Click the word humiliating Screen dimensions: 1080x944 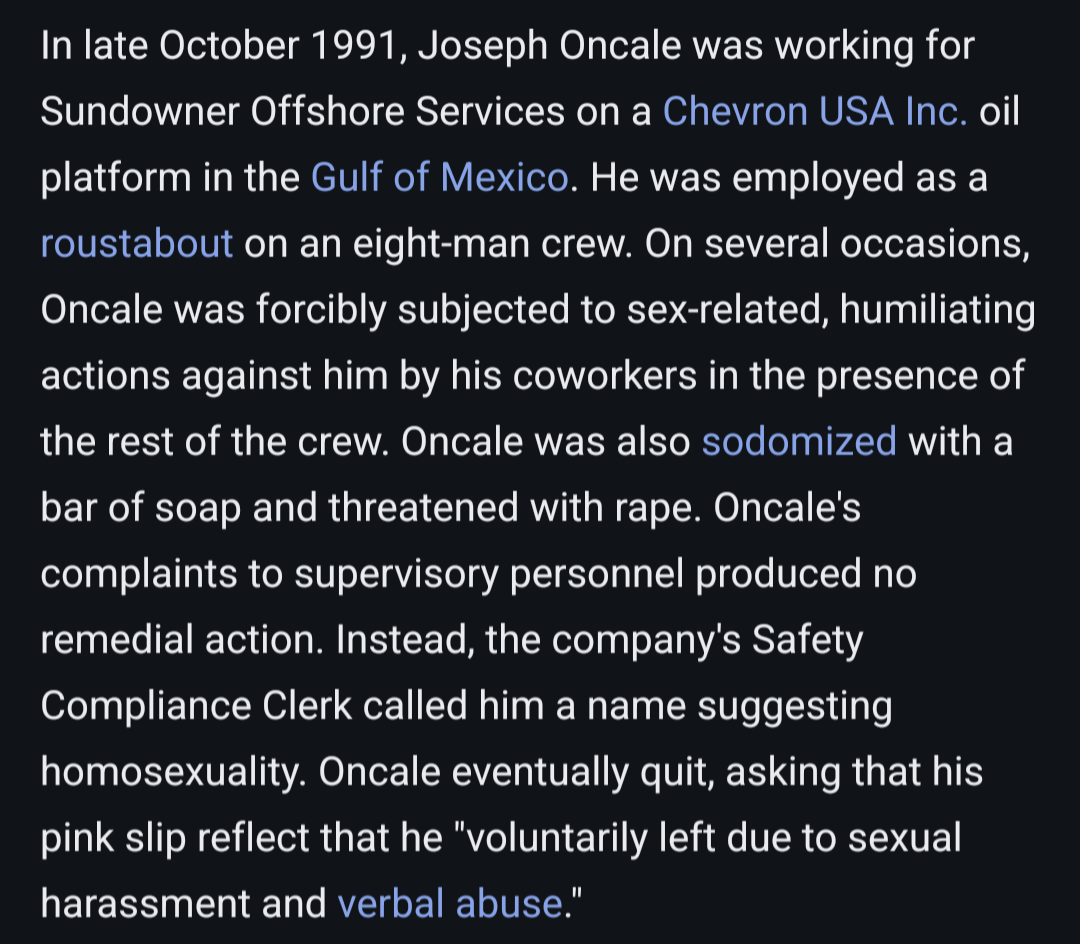tap(937, 311)
